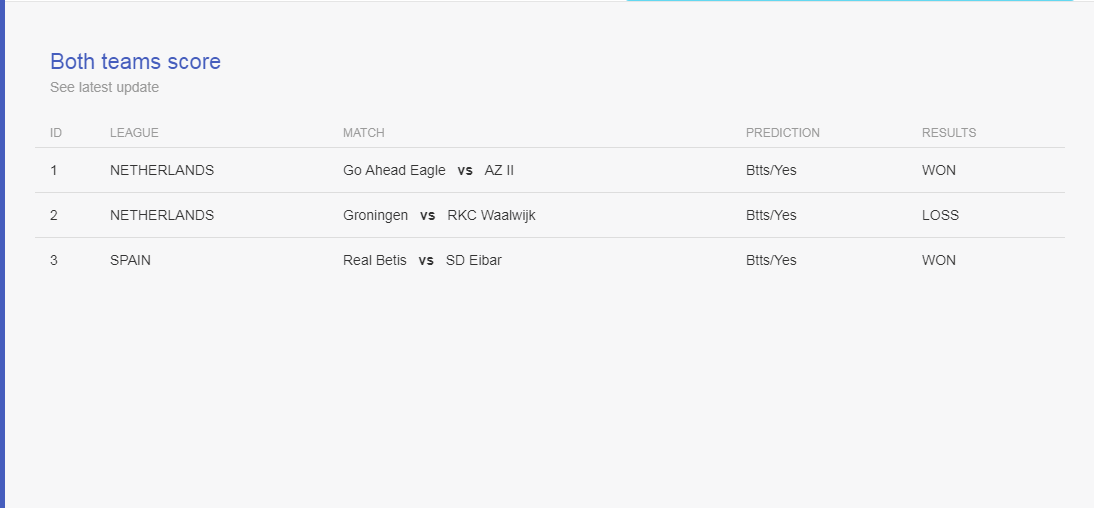The image size is (1094, 508).
Task: Select the RESULTS column header
Action: (x=949, y=133)
